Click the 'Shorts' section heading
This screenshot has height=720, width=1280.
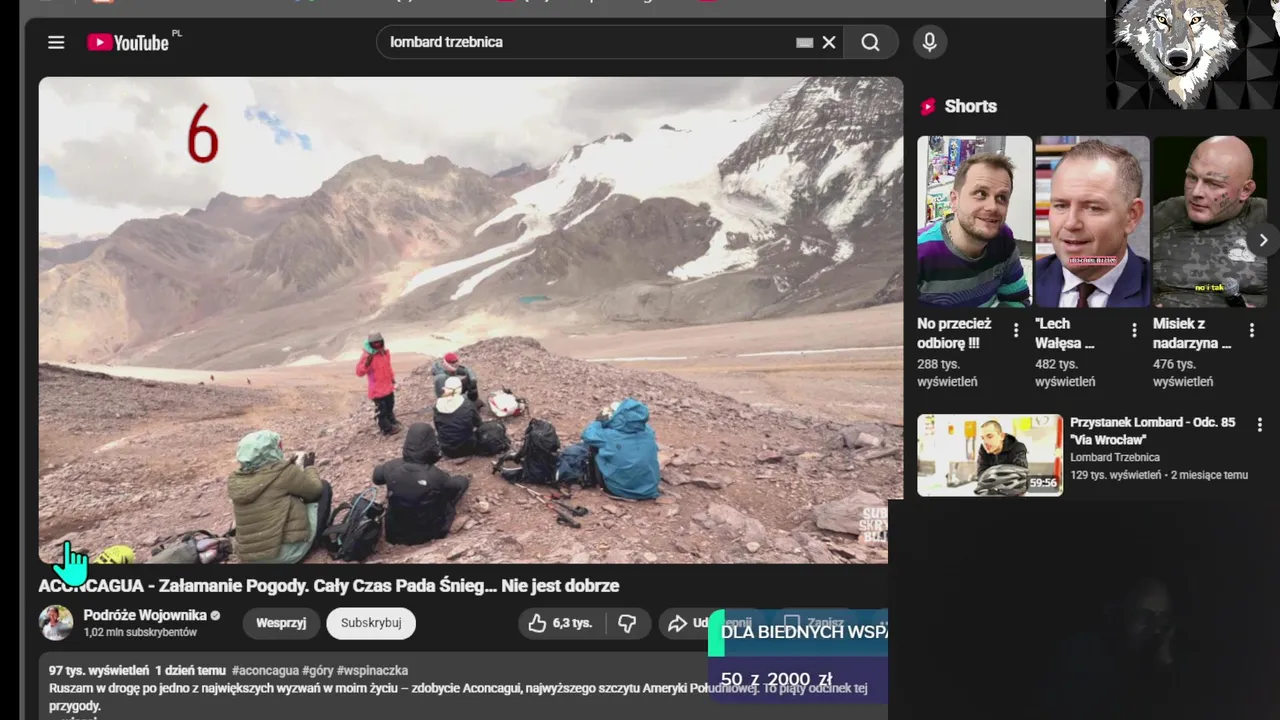click(971, 106)
